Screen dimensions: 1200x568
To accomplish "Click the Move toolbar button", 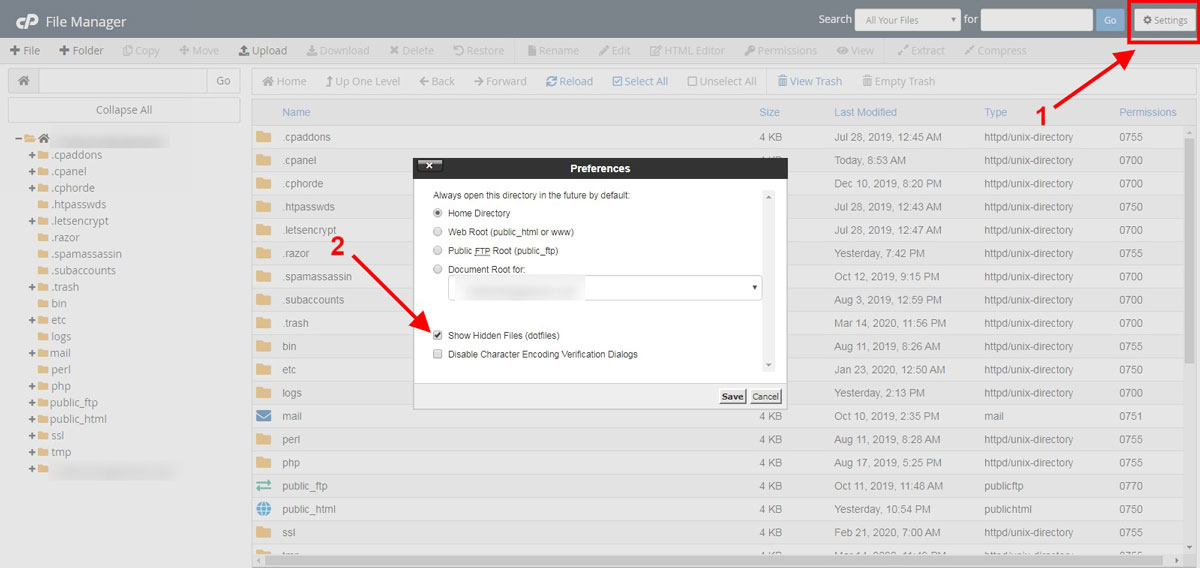I will point(199,51).
